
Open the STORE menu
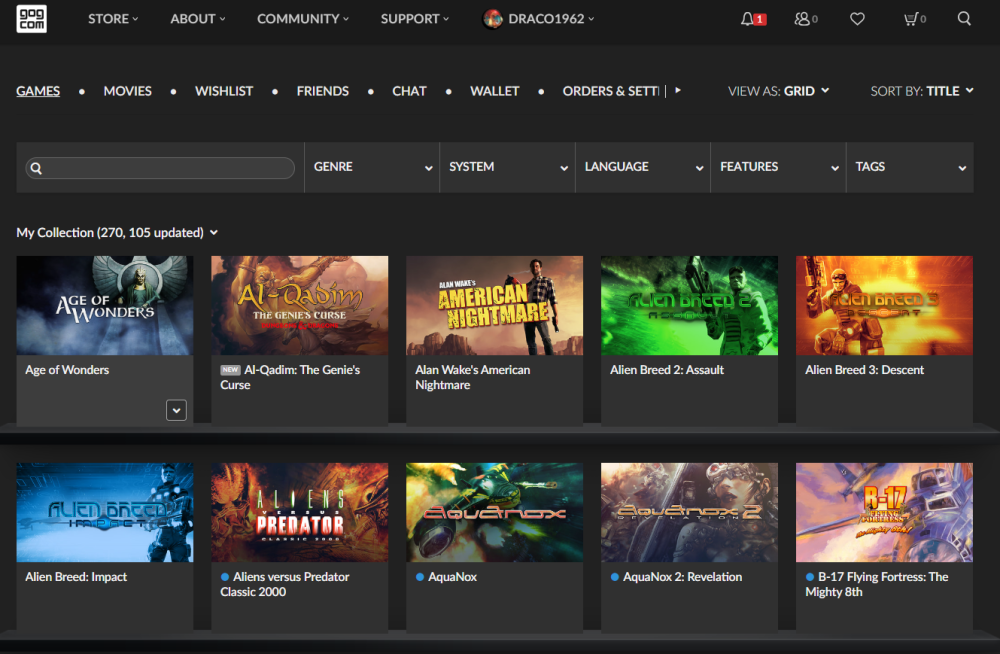[x=113, y=19]
